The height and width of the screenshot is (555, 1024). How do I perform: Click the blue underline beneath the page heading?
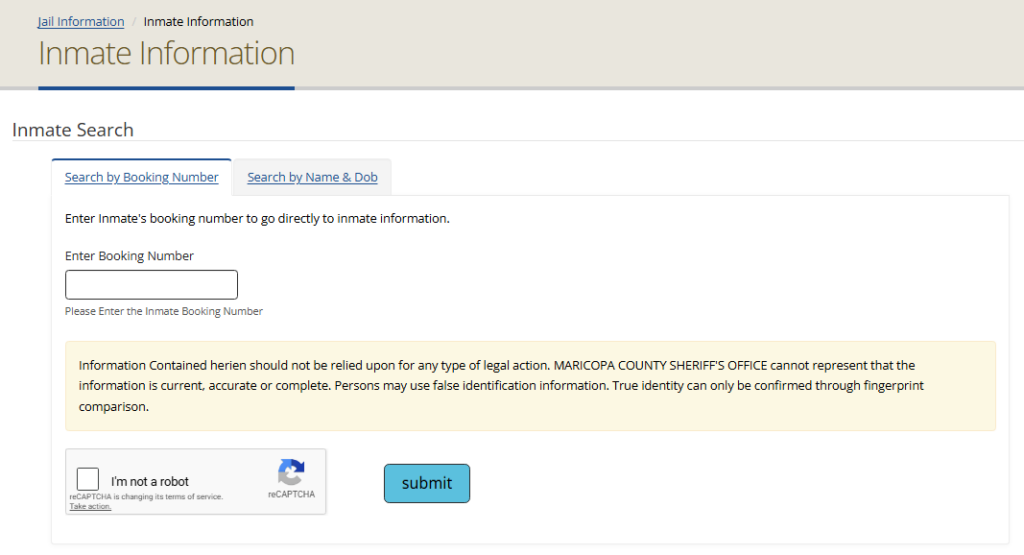click(166, 88)
